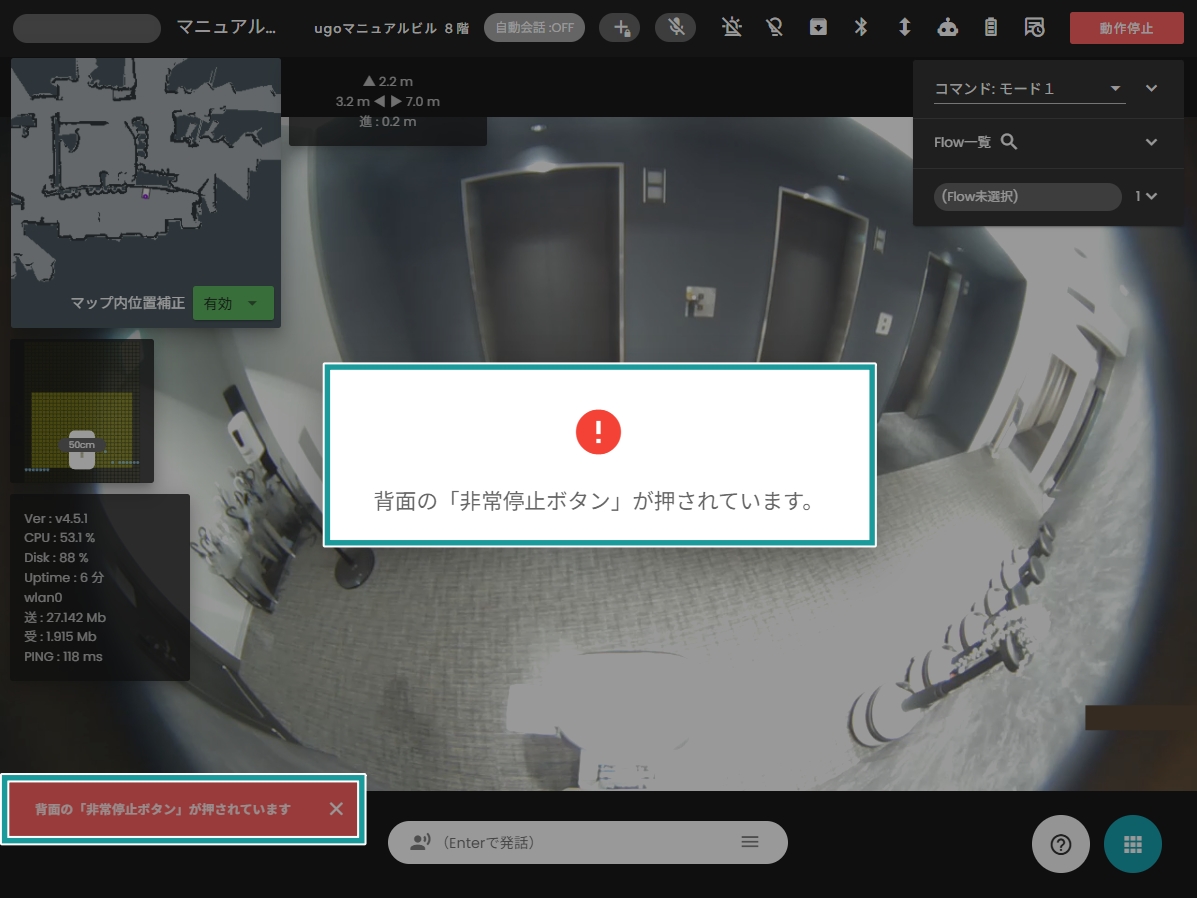Open the flow repeat count dropdown

[x=1146, y=196]
